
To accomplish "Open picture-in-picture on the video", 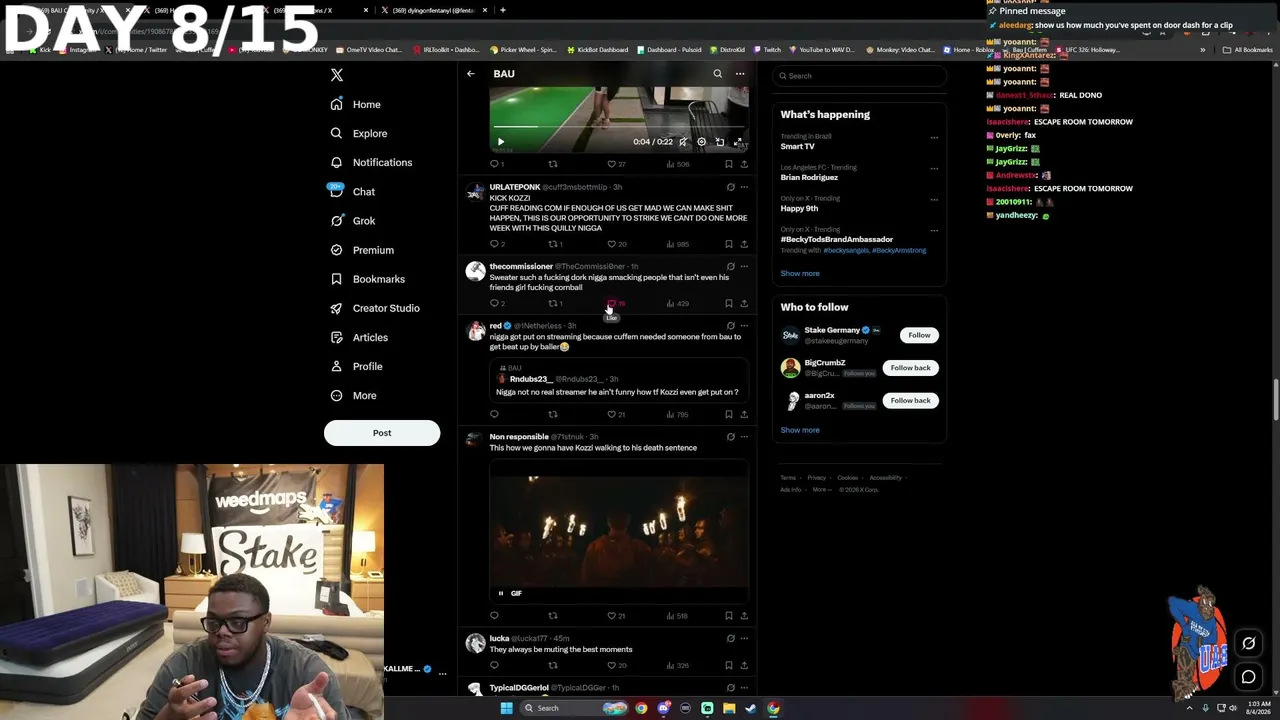I will (720, 142).
